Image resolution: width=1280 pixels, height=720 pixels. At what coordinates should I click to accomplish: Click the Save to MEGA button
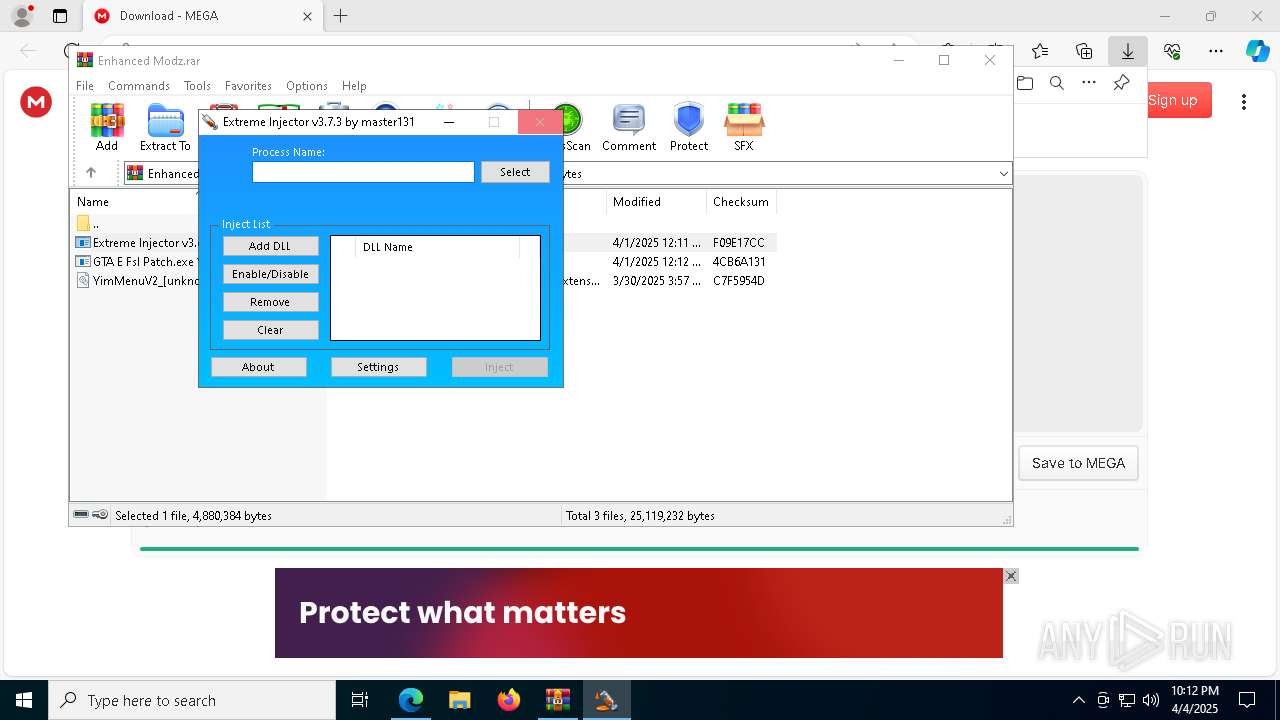1078,463
